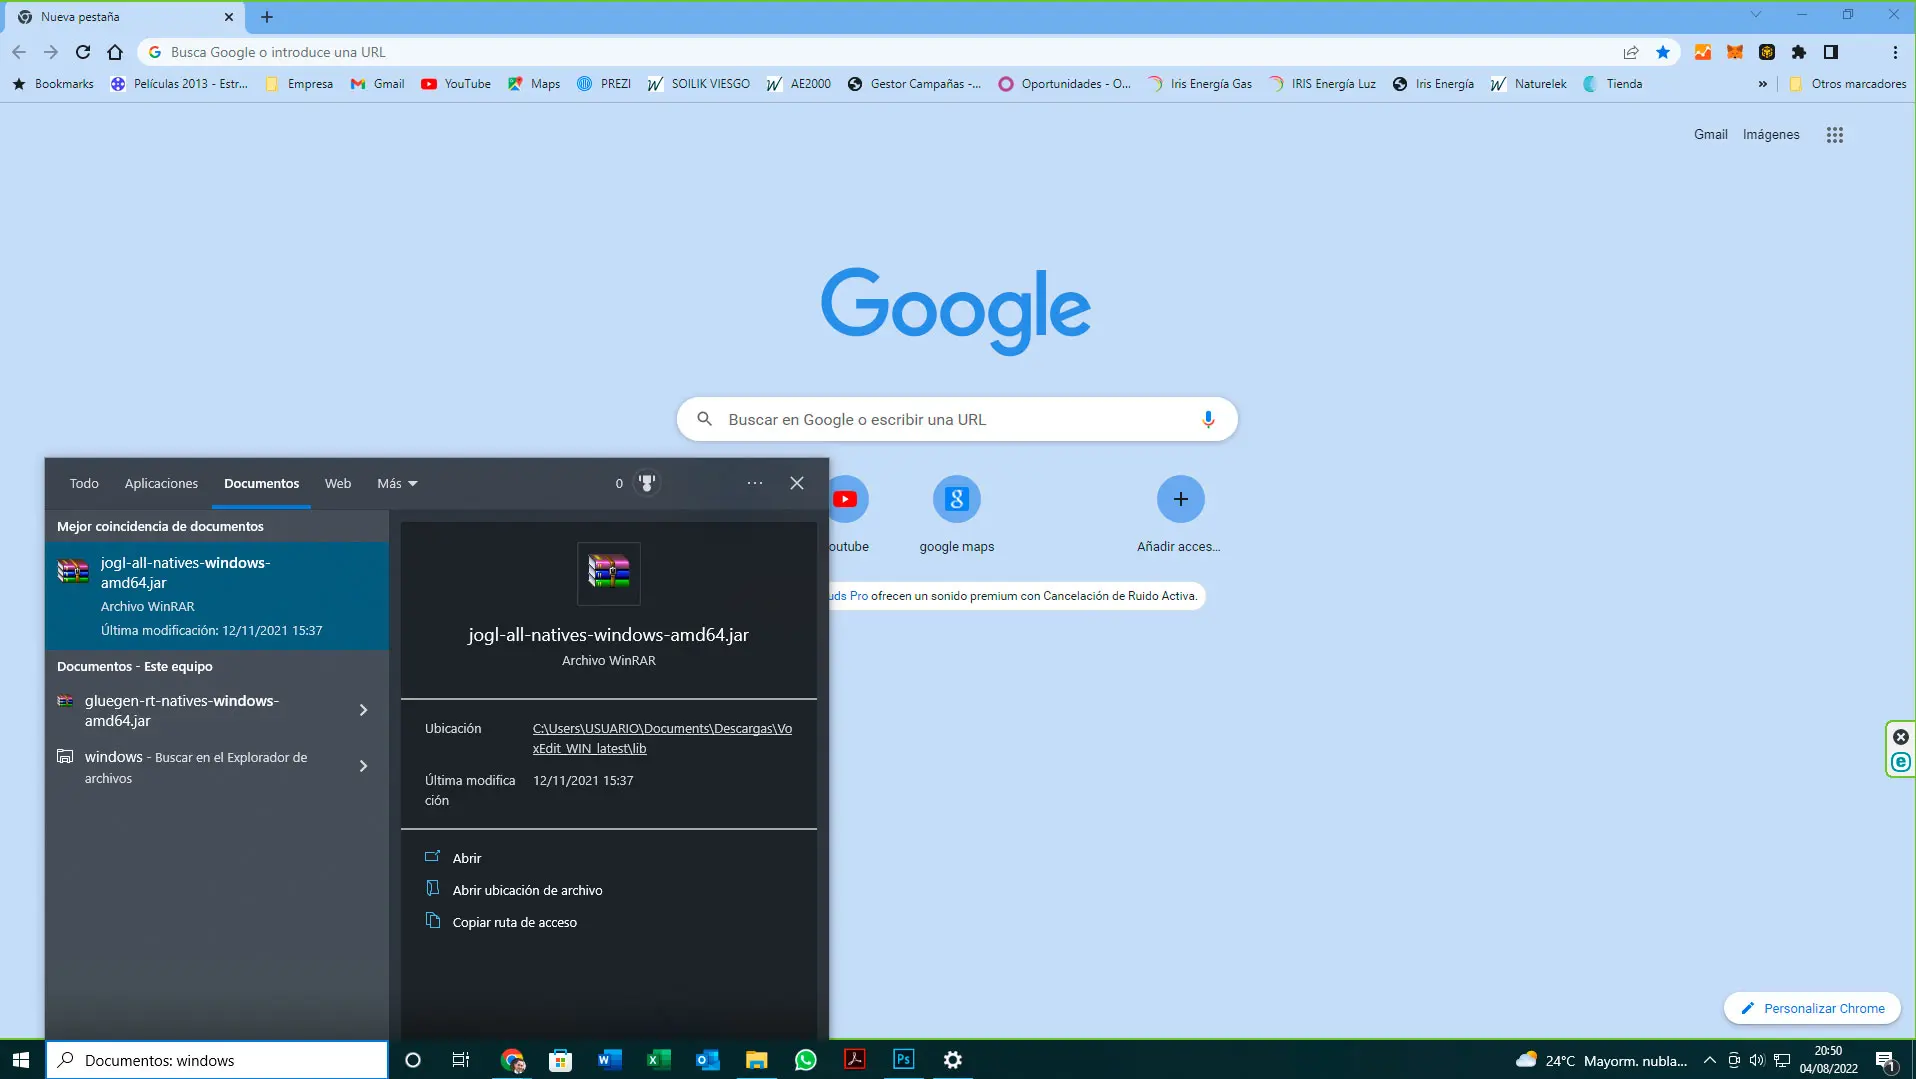Click the Google voice search microphone
Screen dimensions: 1916x1079
coord(1208,419)
